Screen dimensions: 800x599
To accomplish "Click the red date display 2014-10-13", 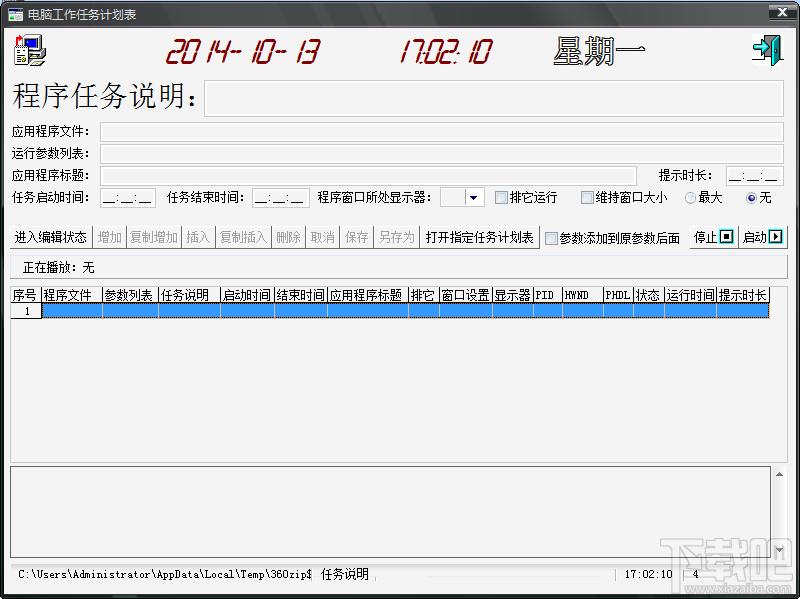I will [243, 52].
